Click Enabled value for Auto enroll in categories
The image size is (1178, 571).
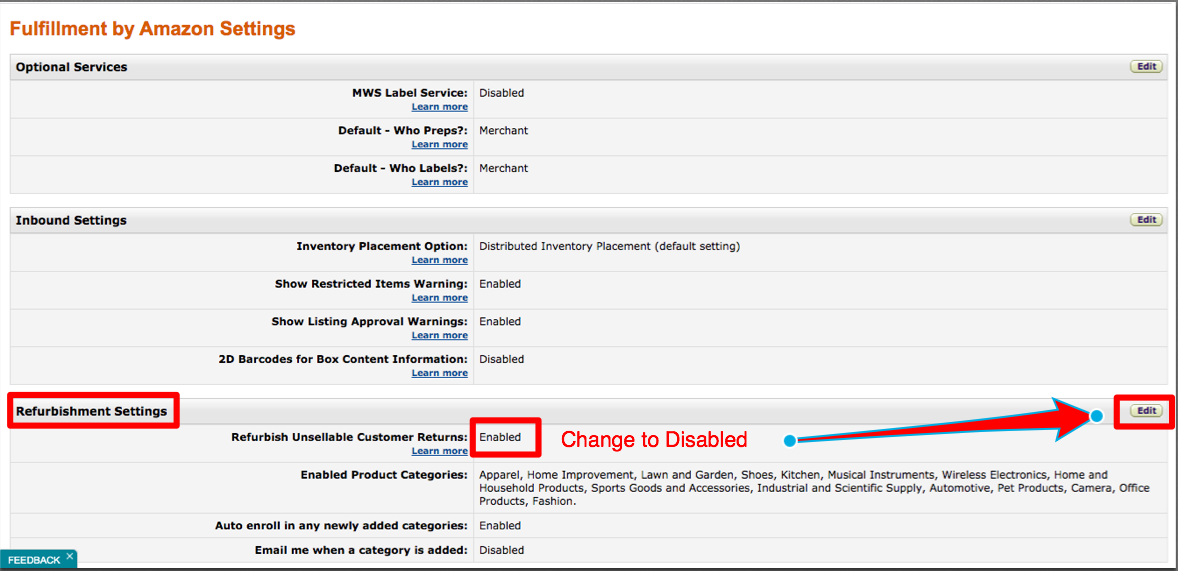point(500,525)
